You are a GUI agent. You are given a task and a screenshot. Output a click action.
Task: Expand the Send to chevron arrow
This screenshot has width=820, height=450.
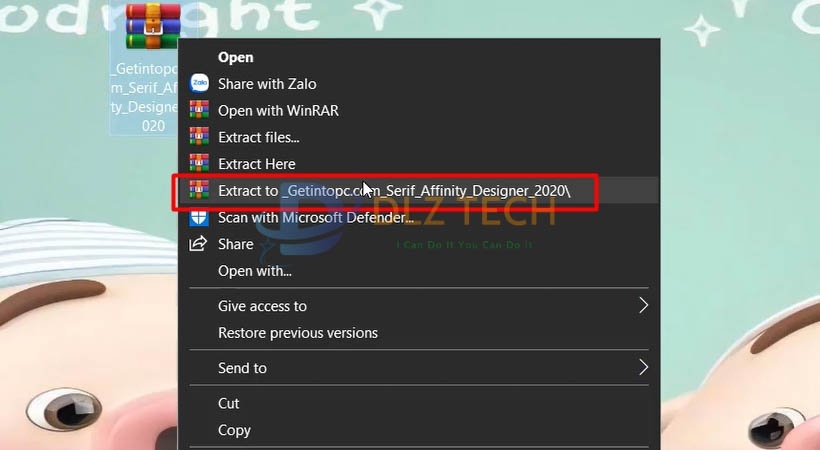pyautogui.click(x=643, y=367)
